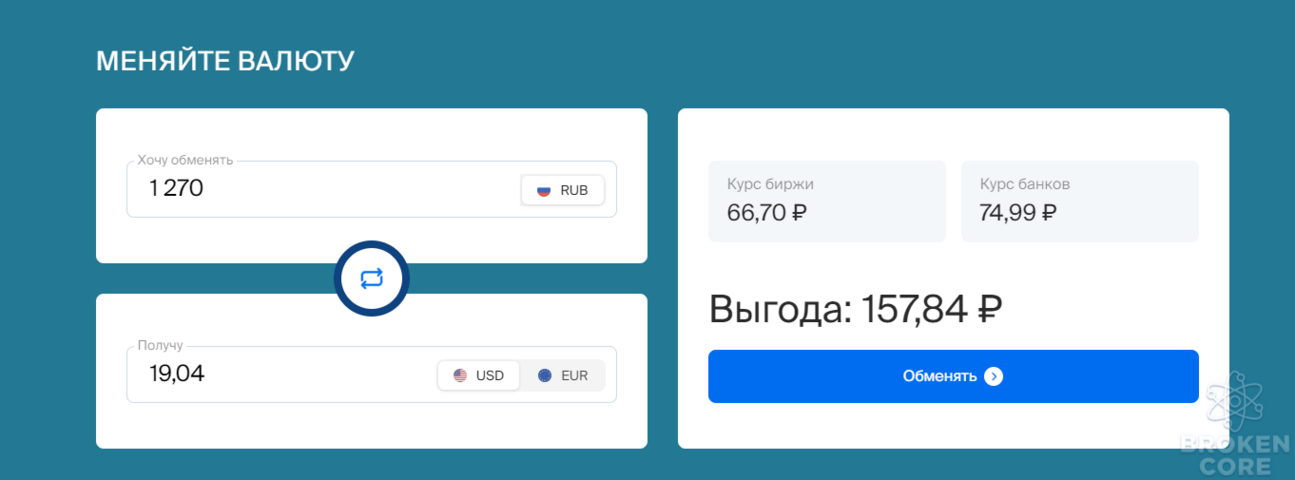Click the Курс банков rate card
Image resolution: width=1295 pixels, height=480 pixels.
(x=1080, y=201)
